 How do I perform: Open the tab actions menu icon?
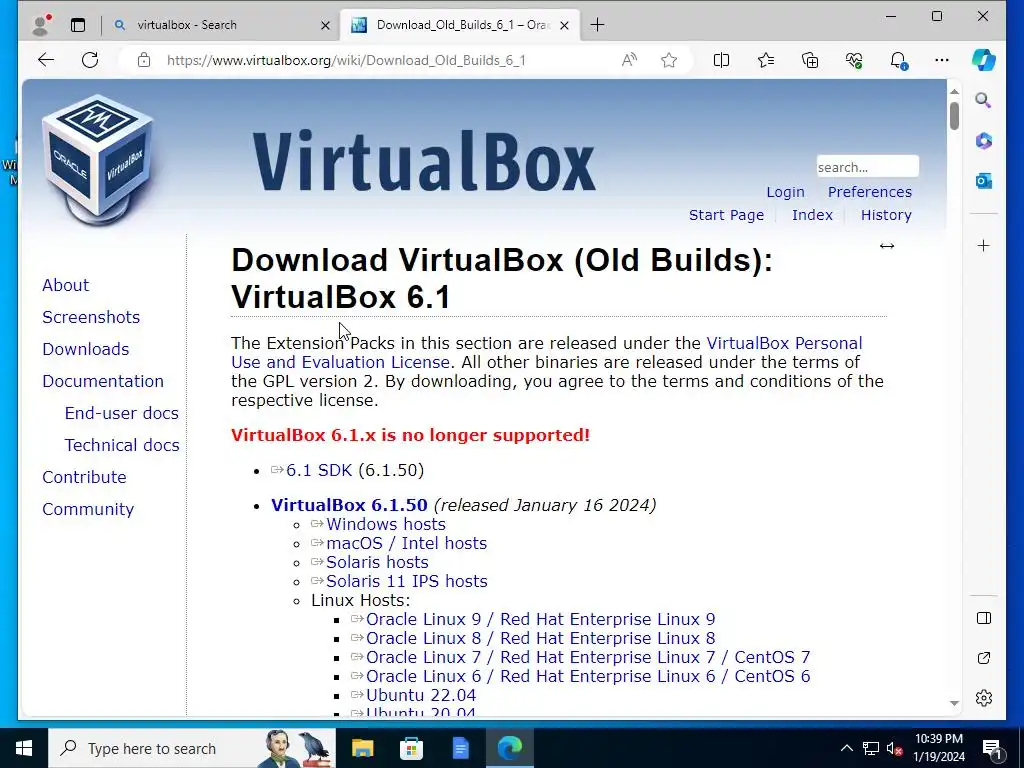point(78,25)
